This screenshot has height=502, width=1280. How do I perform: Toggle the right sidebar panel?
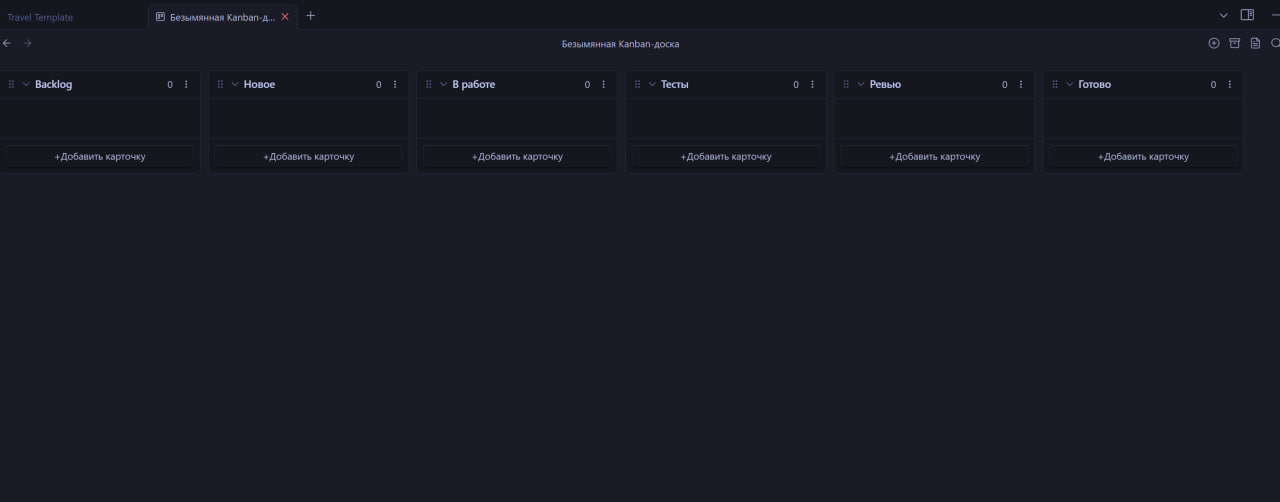[1247, 15]
